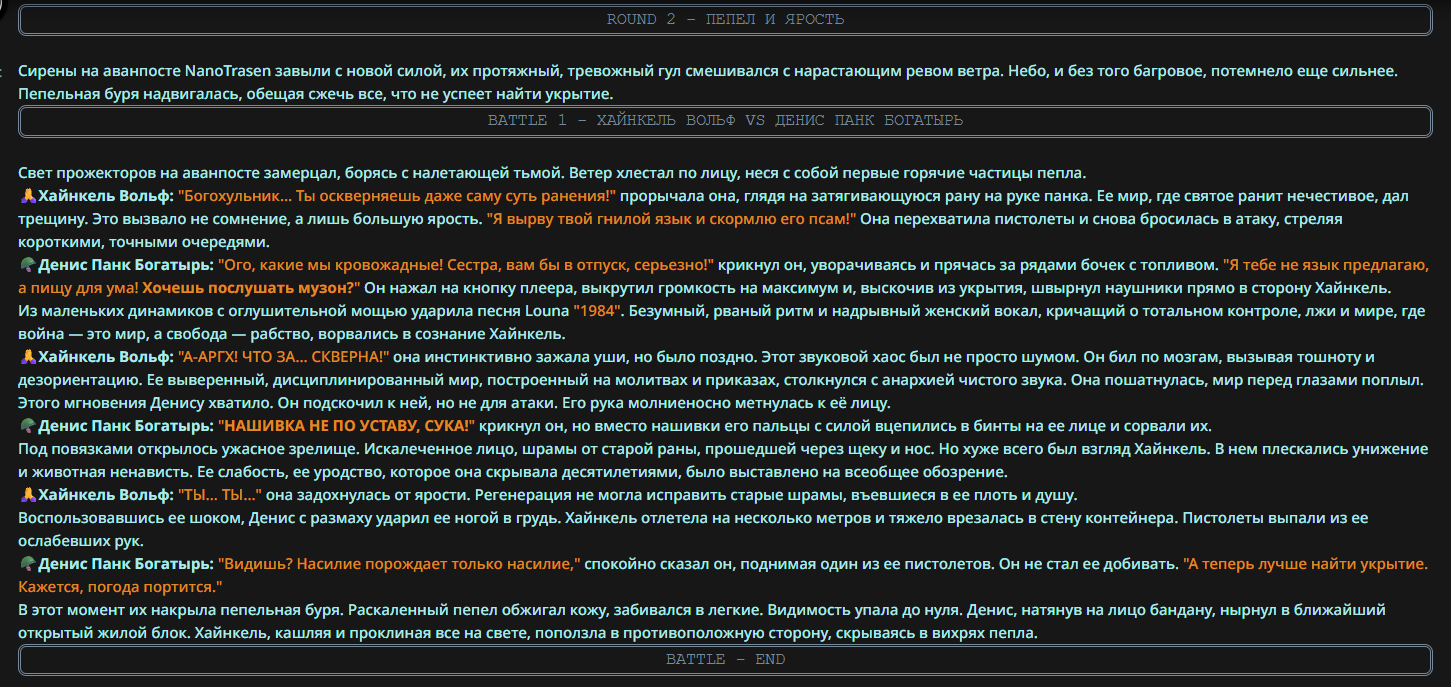
Task: Click the "ROUND 2 - ПЕПЕЛ И ЯРОСТЬ" header
Action: [x=725, y=20]
